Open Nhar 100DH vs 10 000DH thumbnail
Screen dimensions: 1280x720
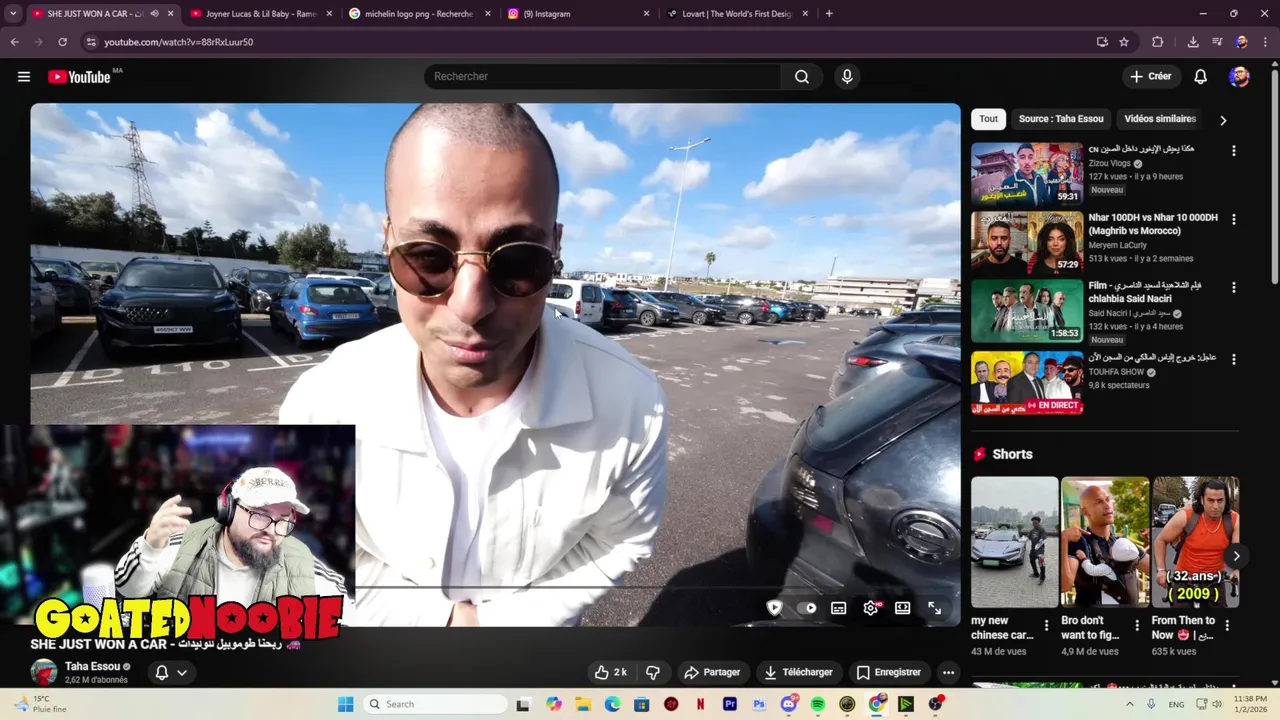click(1027, 242)
